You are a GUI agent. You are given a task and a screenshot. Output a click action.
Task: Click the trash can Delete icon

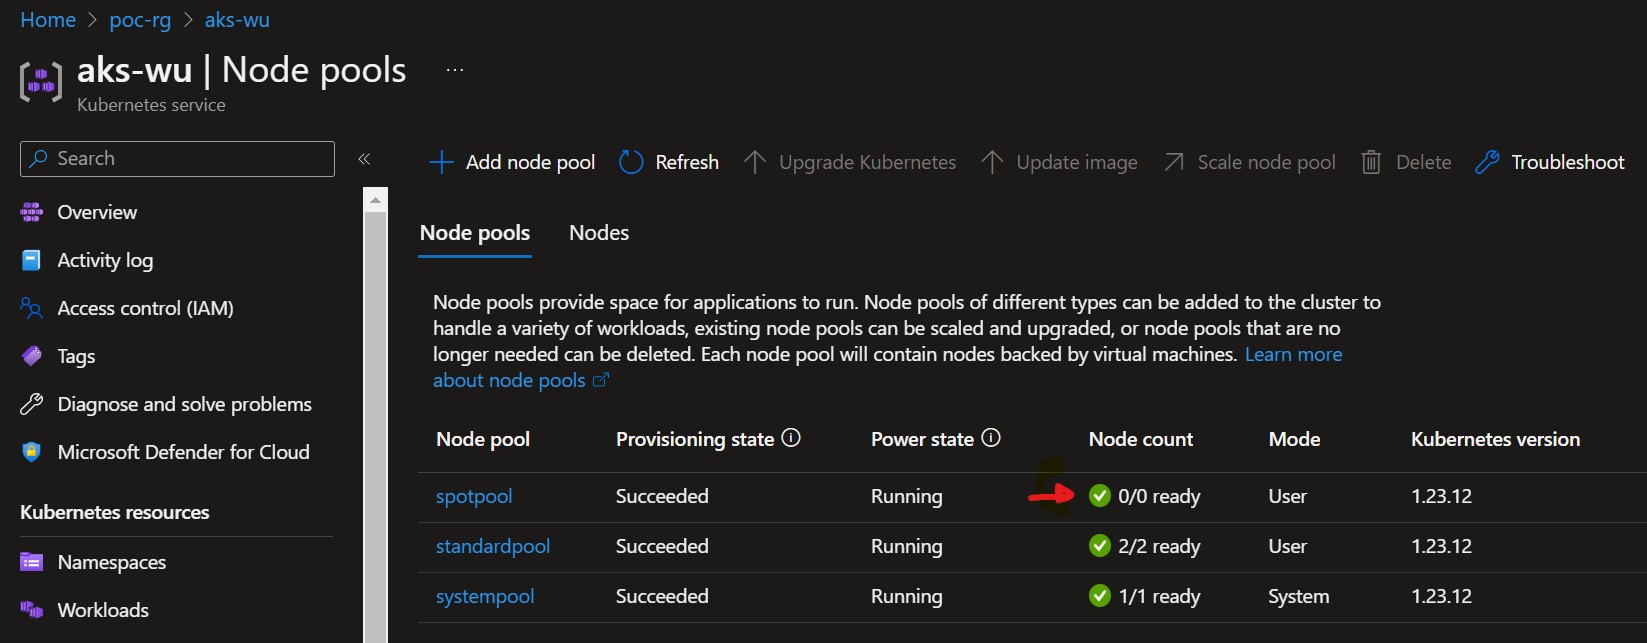click(1372, 162)
